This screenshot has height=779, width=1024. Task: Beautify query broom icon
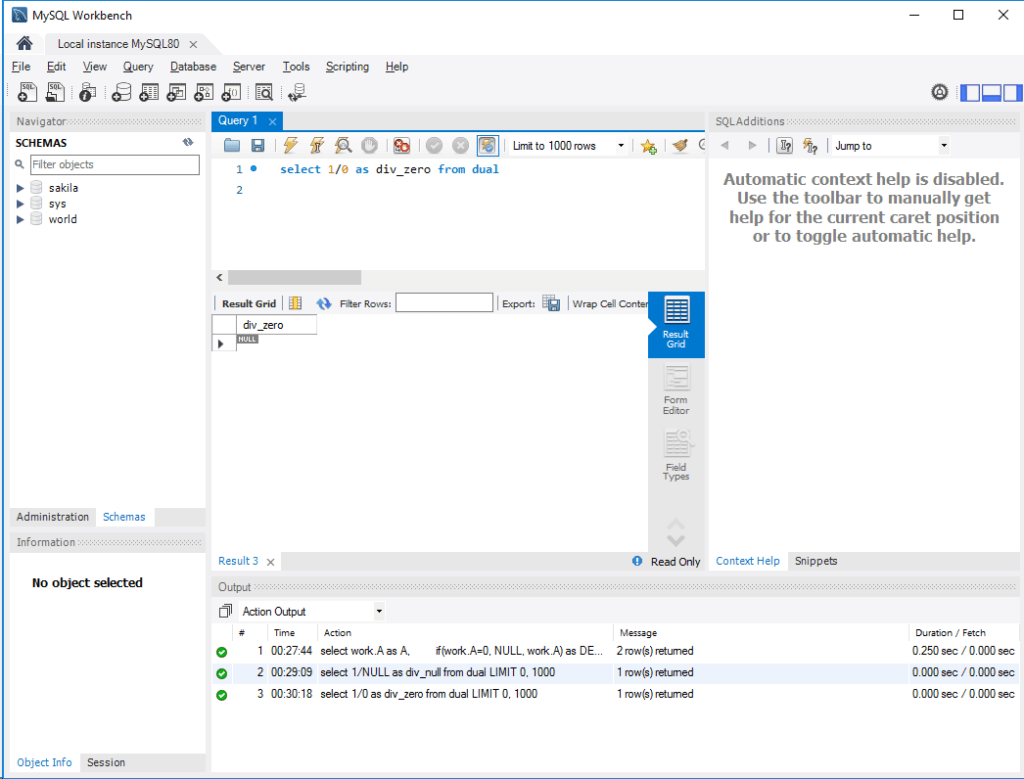[x=680, y=146]
